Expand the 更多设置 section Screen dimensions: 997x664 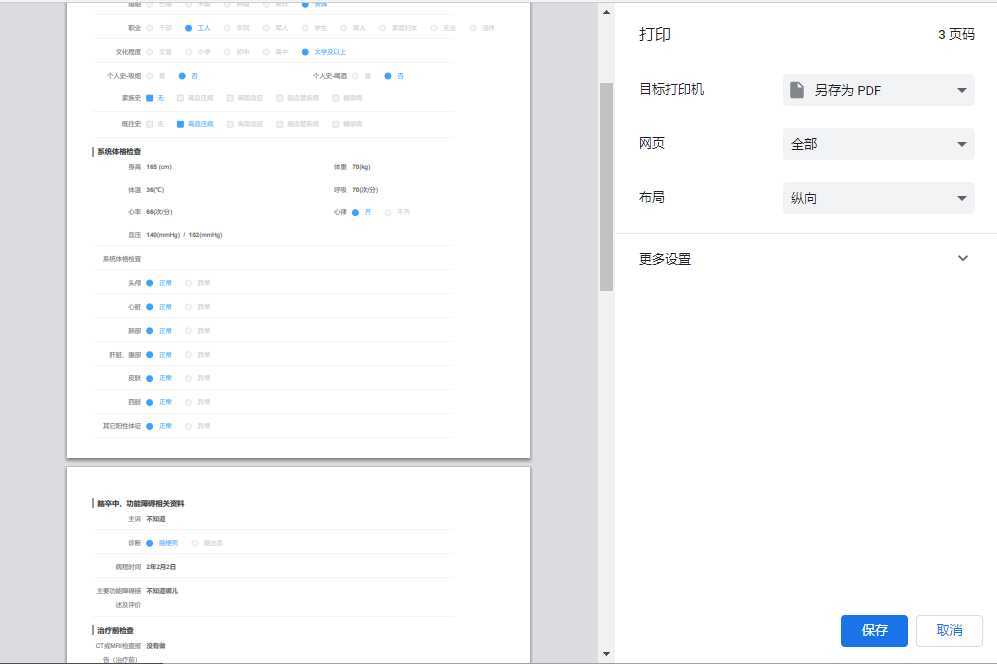point(805,259)
